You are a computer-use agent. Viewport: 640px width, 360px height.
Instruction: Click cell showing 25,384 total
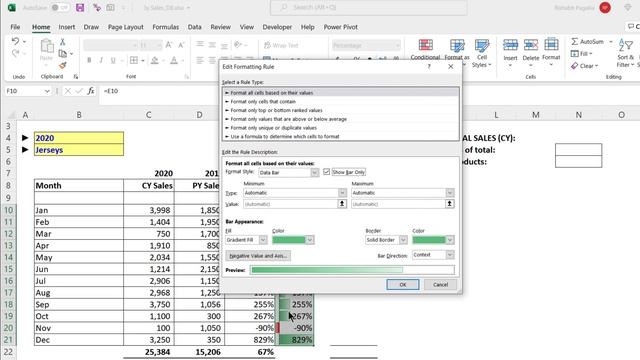tap(149, 352)
